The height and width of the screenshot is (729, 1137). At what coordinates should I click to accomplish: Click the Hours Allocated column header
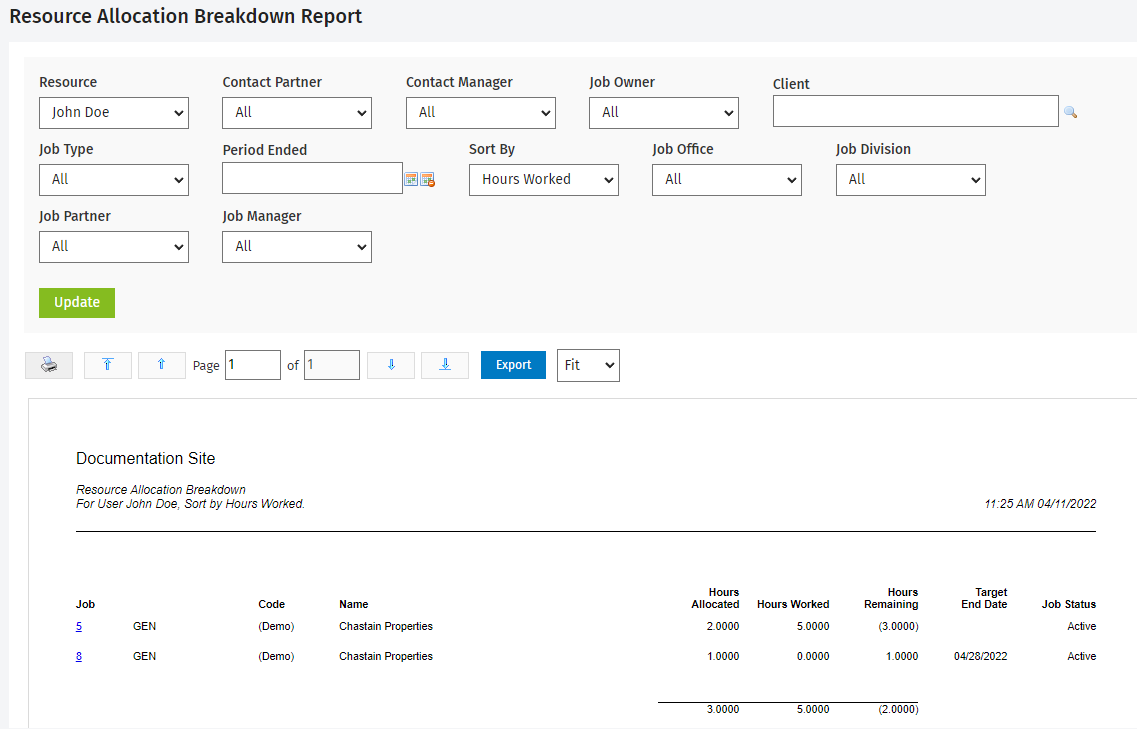tap(716, 598)
